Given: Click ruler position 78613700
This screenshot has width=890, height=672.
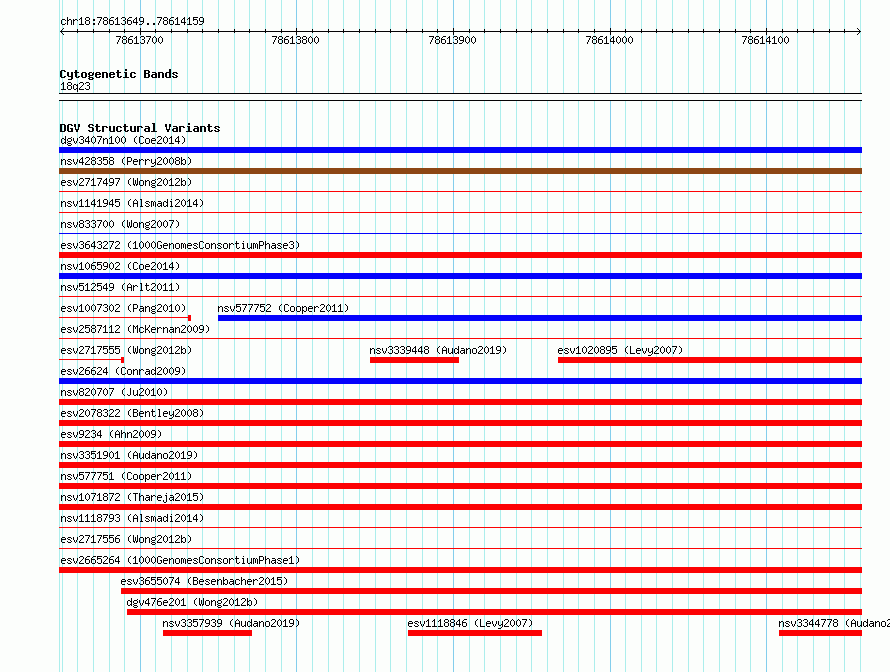Looking at the screenshot, I should click(x=139, y=40).
